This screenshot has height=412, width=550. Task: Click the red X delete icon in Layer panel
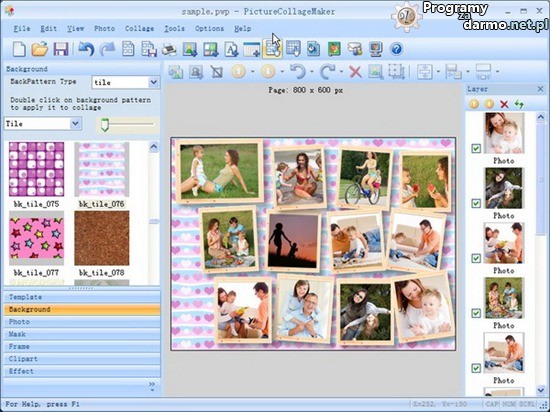click(504, 104)
